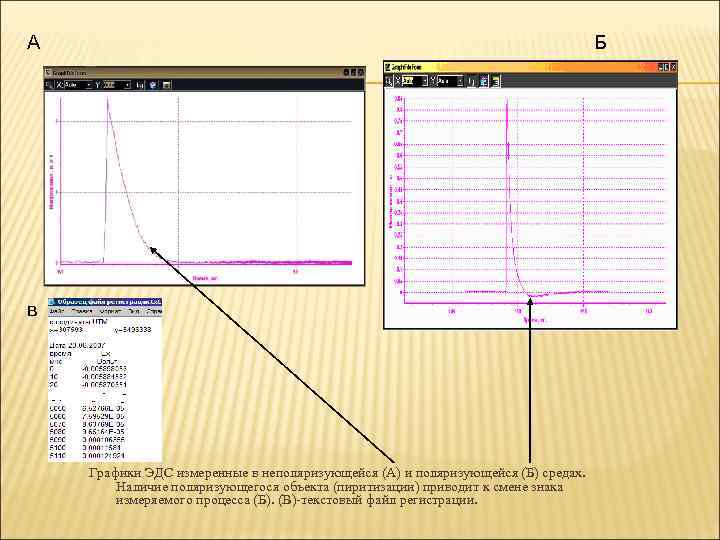Click the y=5435338 coordinate in the text file
Viewport: 720px width, 540px height.
coord(132,330)
